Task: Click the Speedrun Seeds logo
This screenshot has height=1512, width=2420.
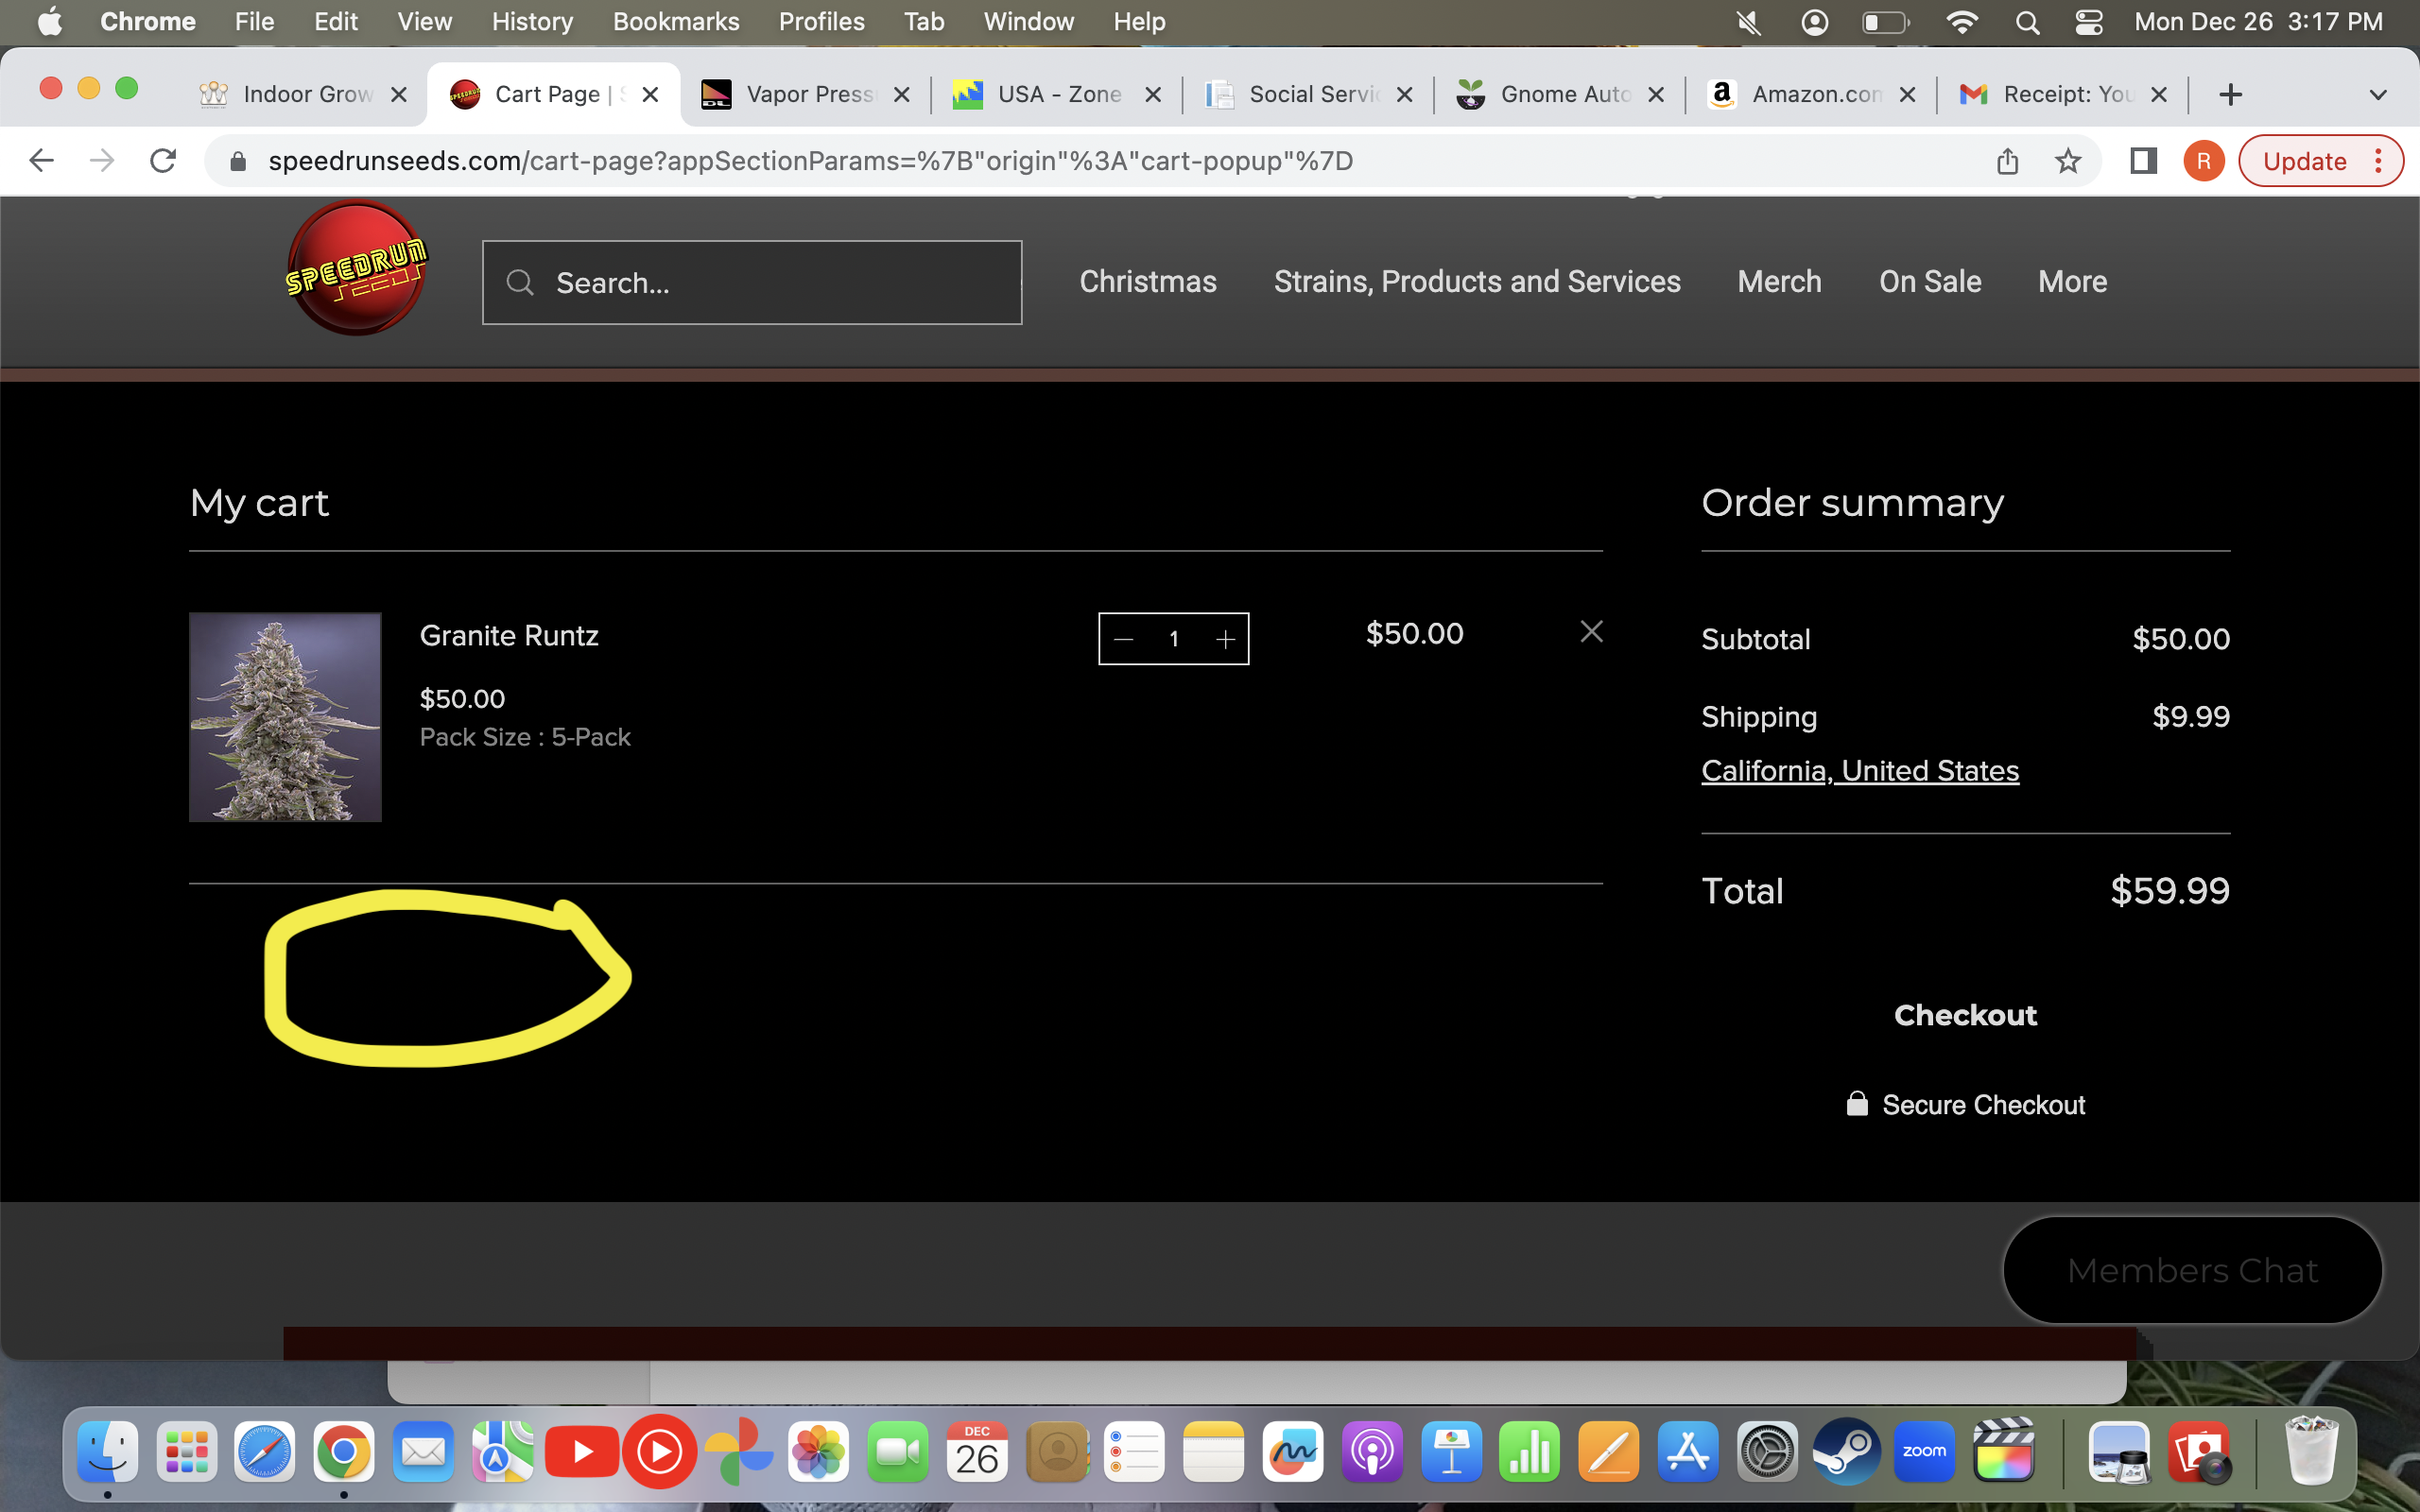Action: 356,267
